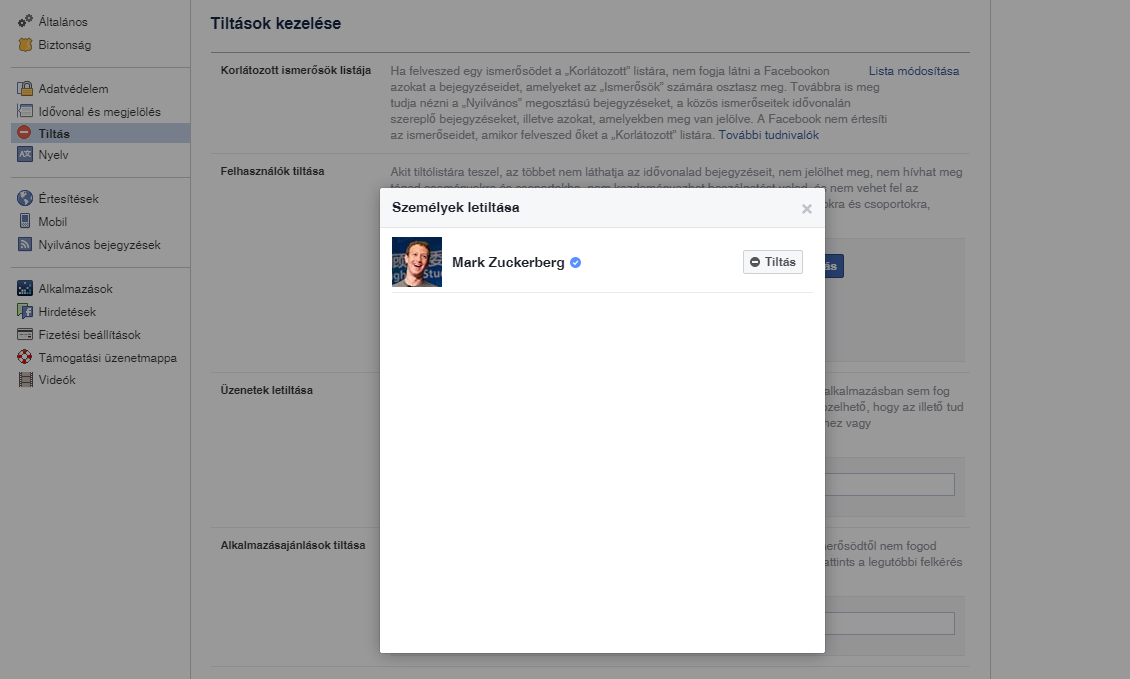Click the Nyilvános bejegyzések feed icon
Viewport: 1130px width, 679px height.
pos(25,244)
